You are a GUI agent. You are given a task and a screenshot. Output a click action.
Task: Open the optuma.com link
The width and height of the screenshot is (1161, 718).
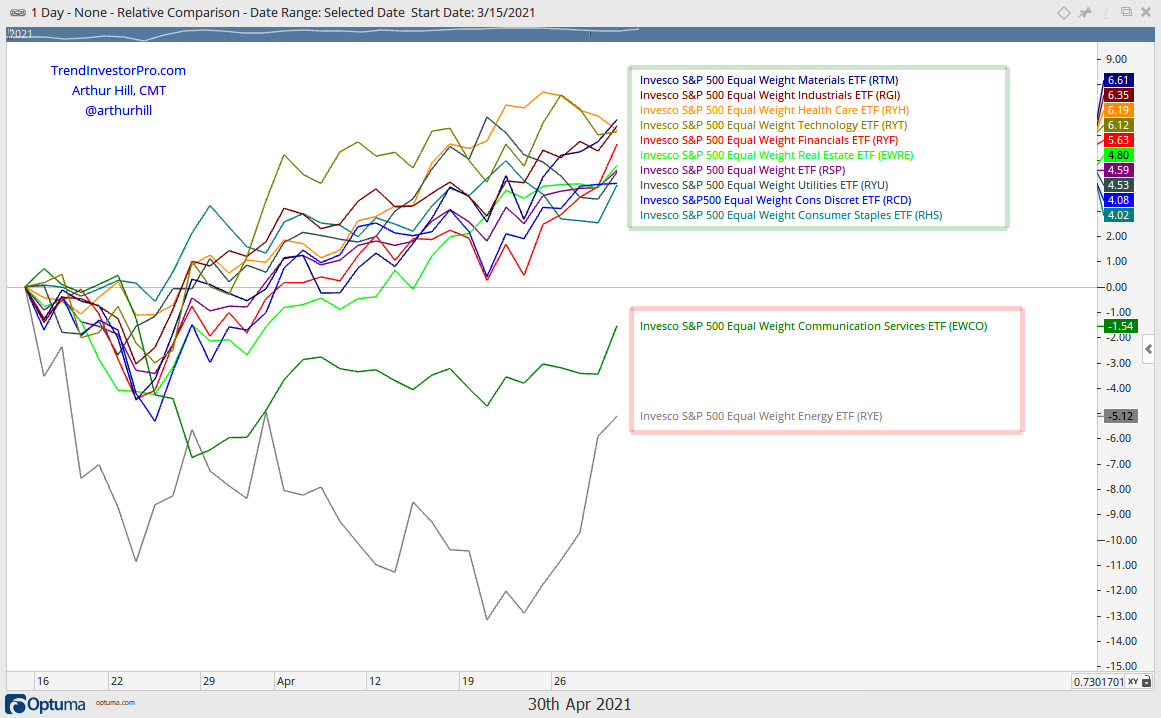point(116,702)
